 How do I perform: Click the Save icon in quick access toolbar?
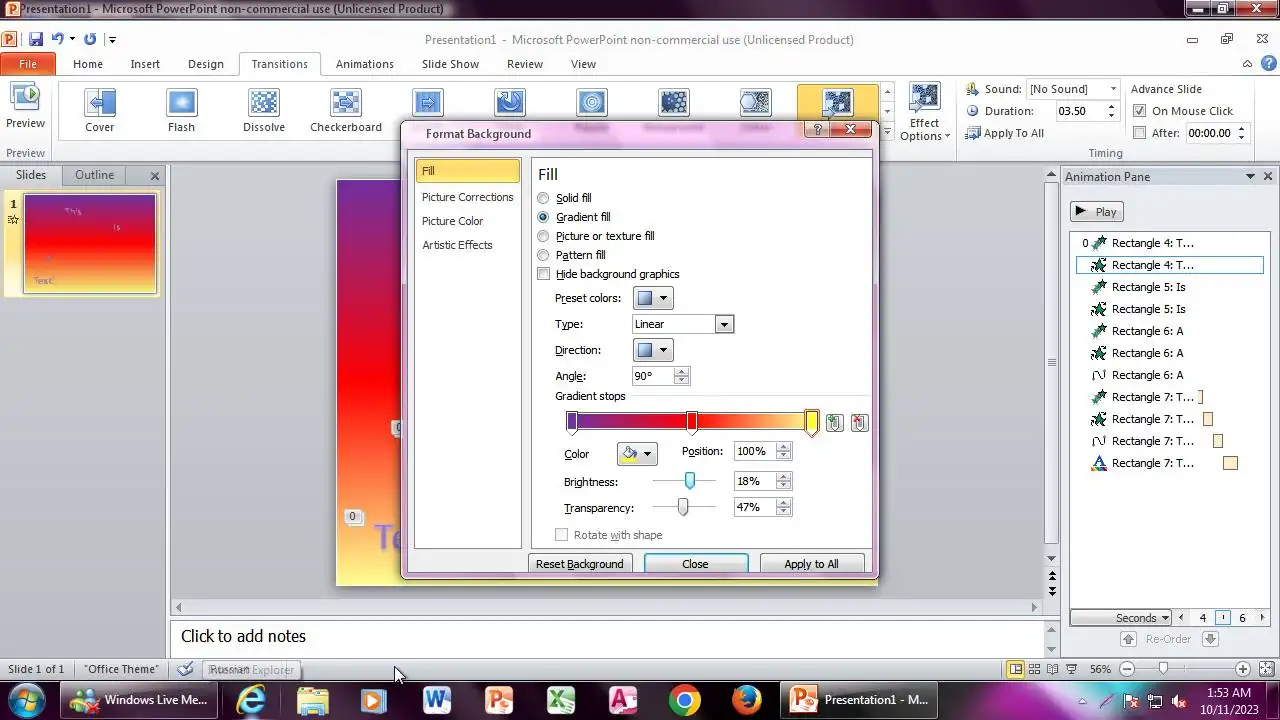tap(36, 39)
